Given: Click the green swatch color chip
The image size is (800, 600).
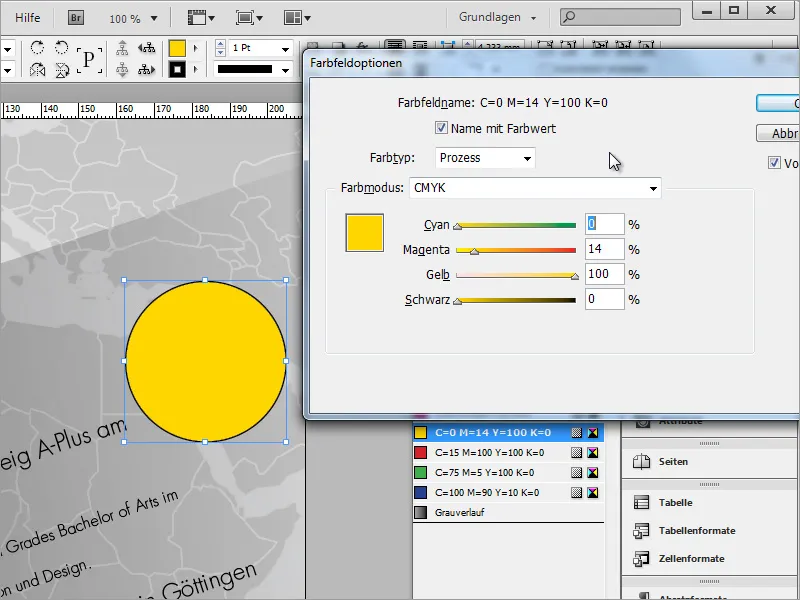Looking at the screenshot, I should [x=420, y=472].
